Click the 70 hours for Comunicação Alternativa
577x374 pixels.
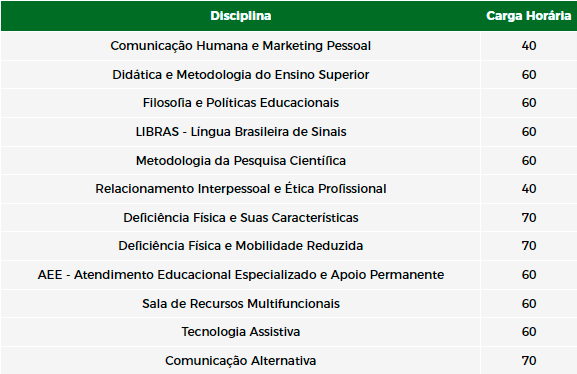(x=529, y=361)
